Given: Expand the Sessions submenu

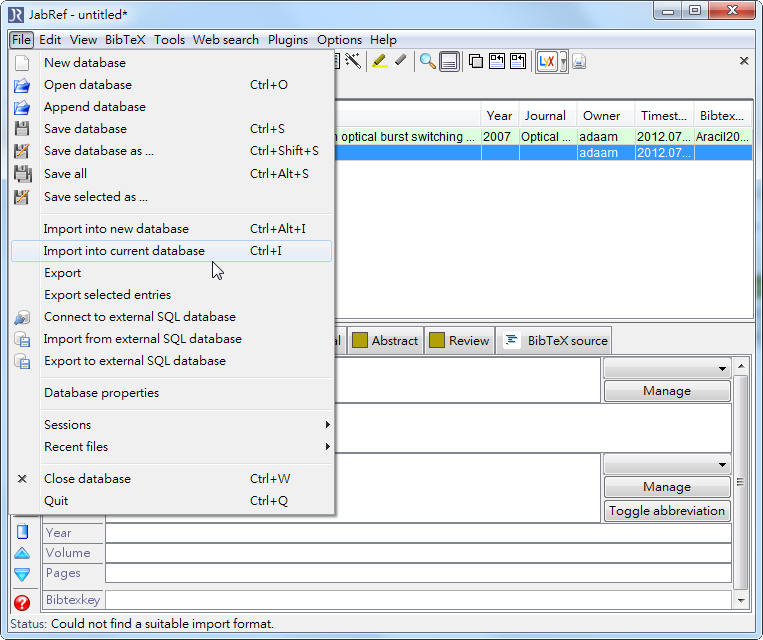Looking at the screenshot, I should tap(171, 424).
